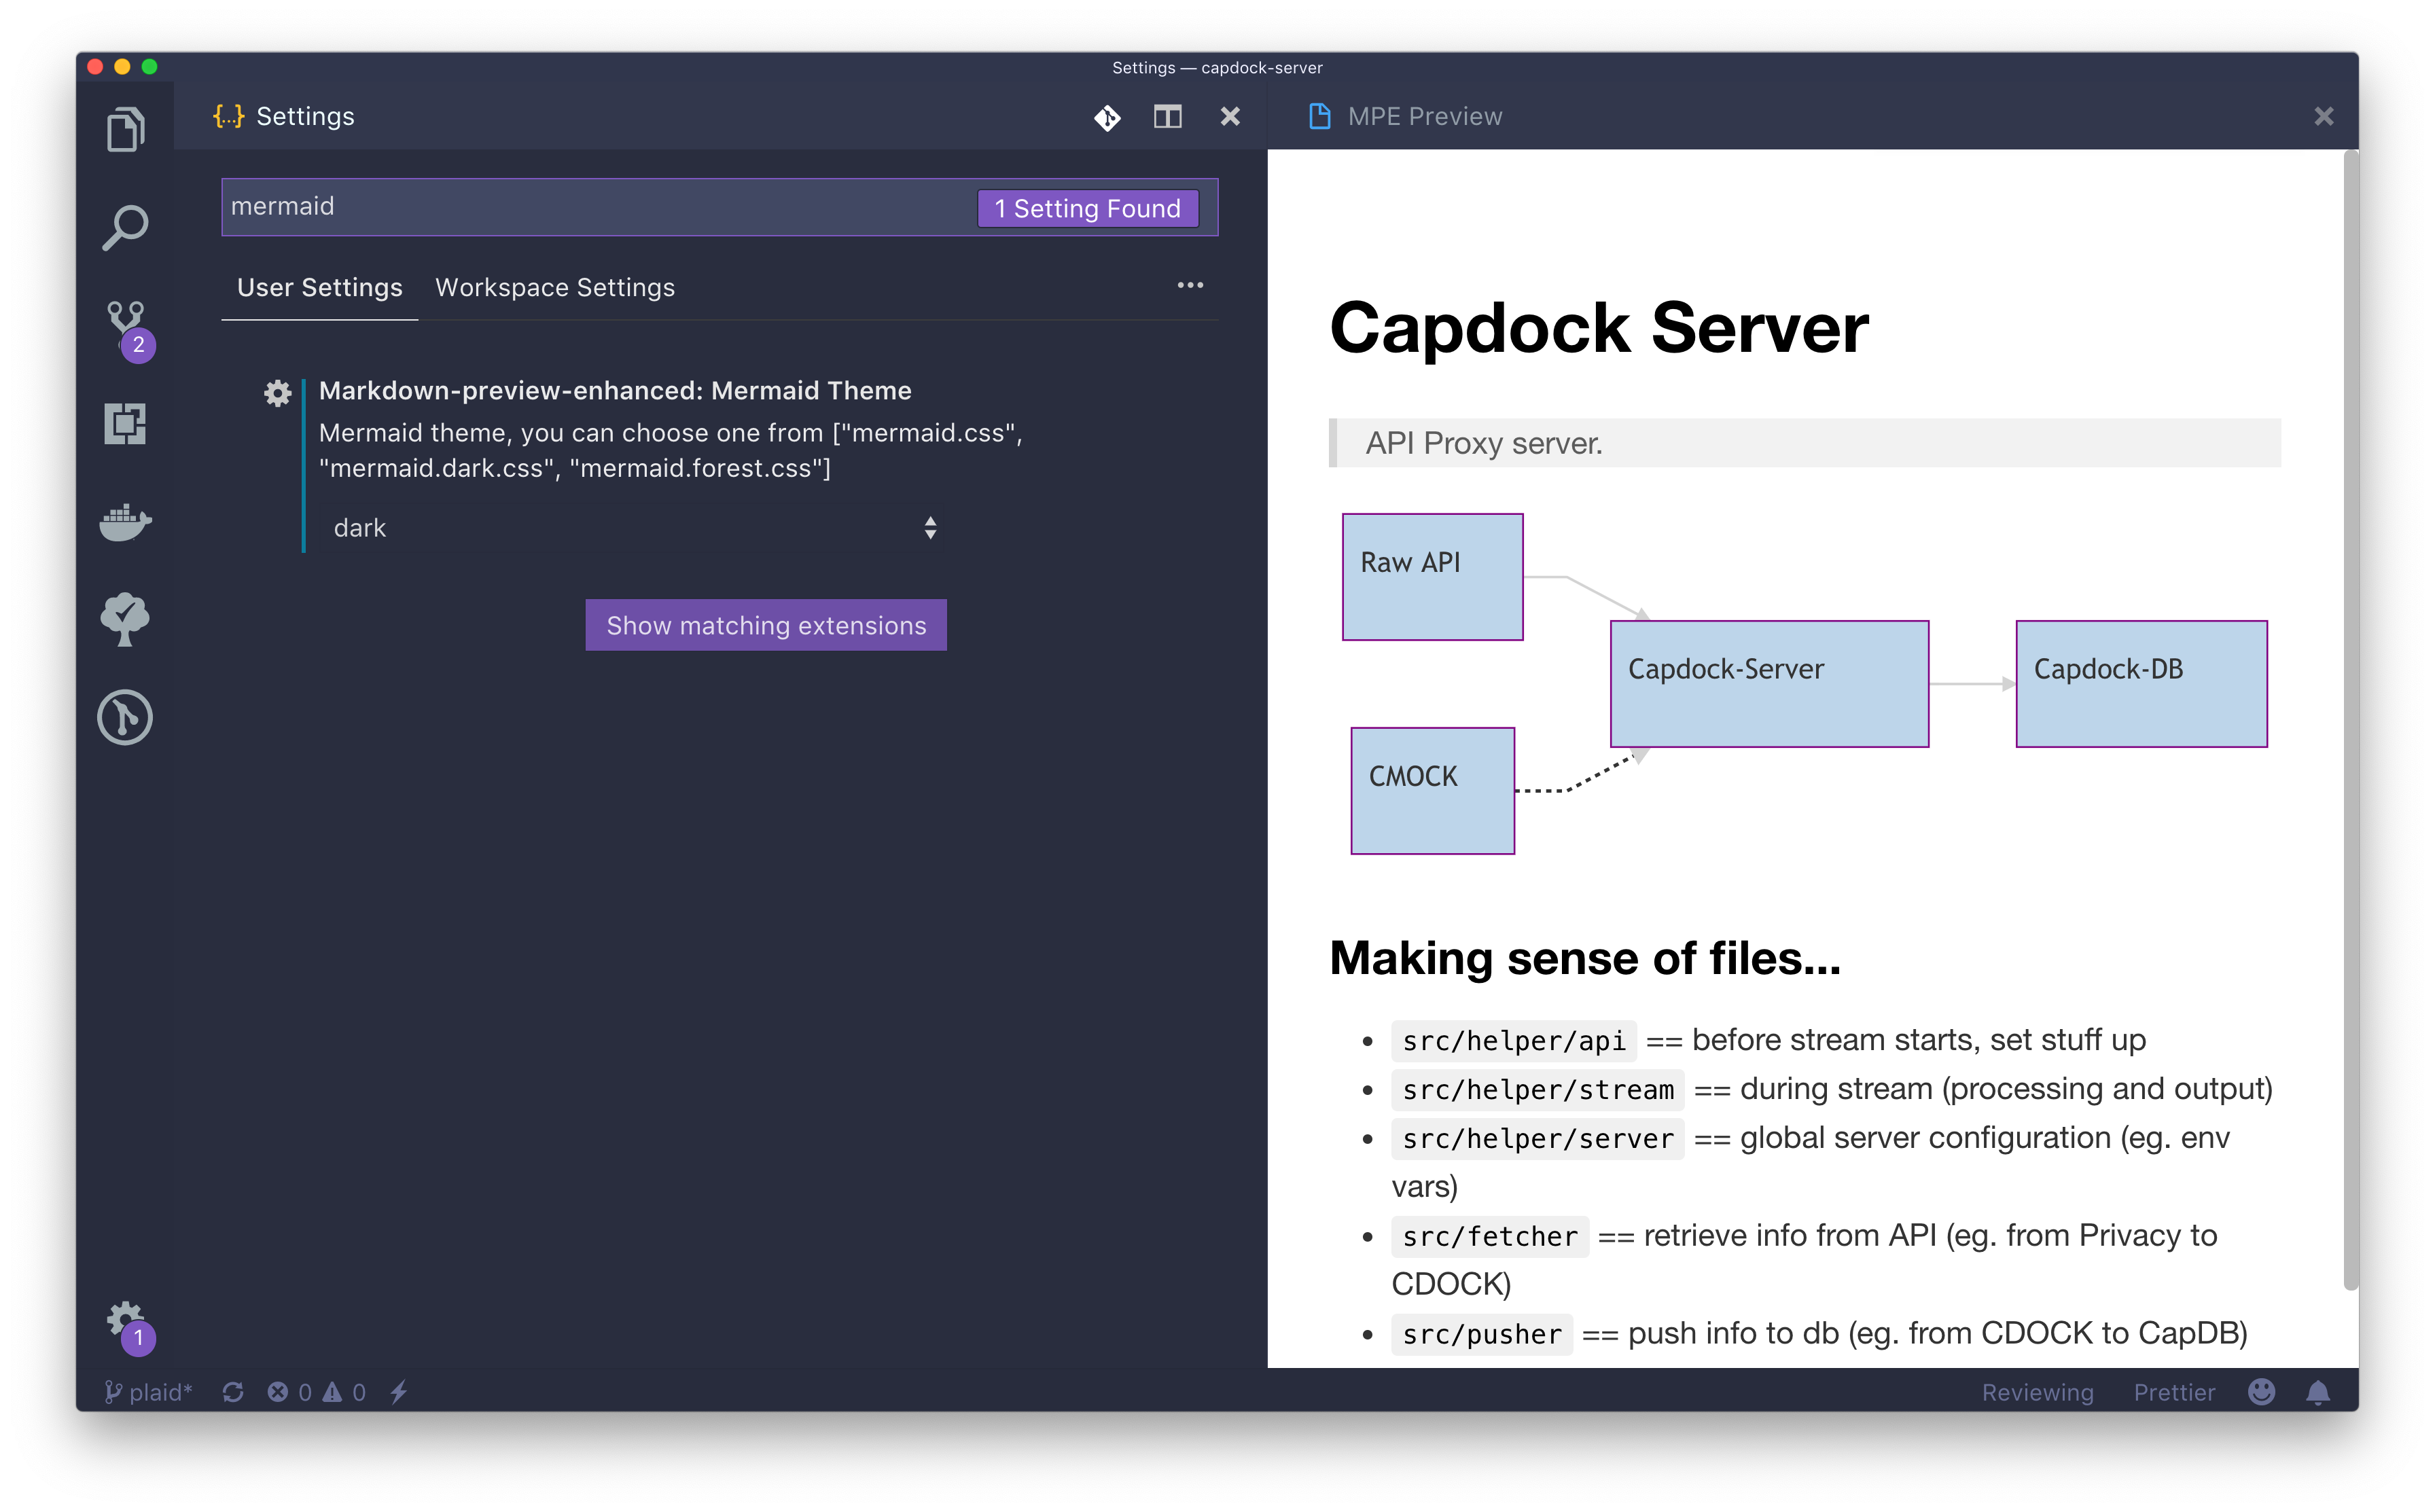Image resolution: width=2435 pixels, height=1512 pixels.
Task: Open gear menu beside Mermaid Theme setting
Action: coord(277,393)
